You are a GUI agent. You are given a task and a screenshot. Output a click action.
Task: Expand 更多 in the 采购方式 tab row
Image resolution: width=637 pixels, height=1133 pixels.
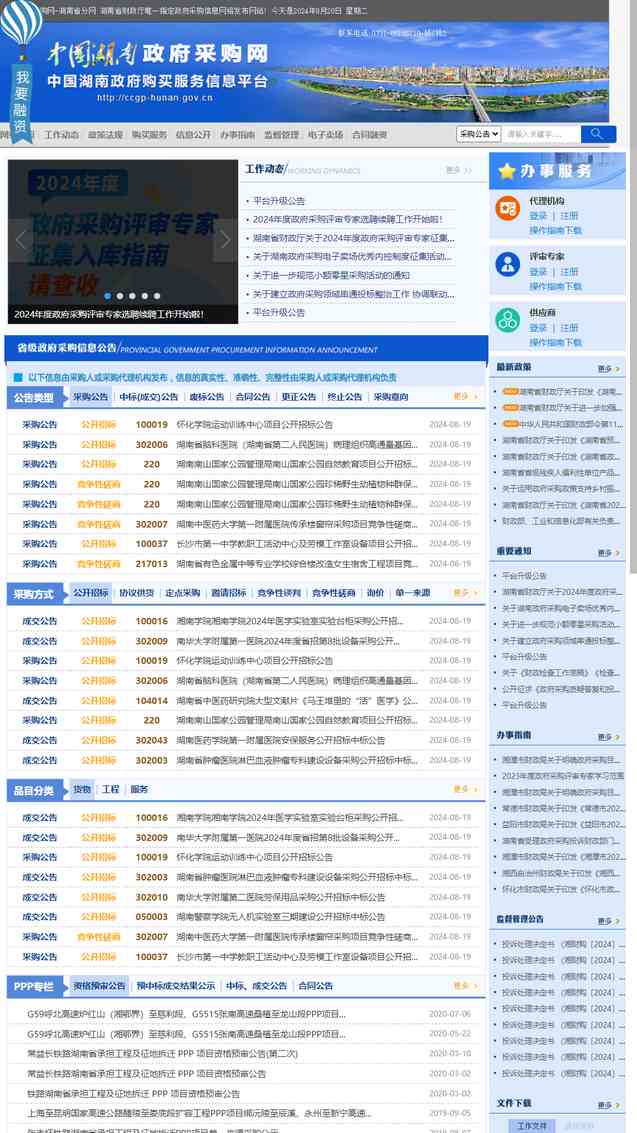point(465,593)
